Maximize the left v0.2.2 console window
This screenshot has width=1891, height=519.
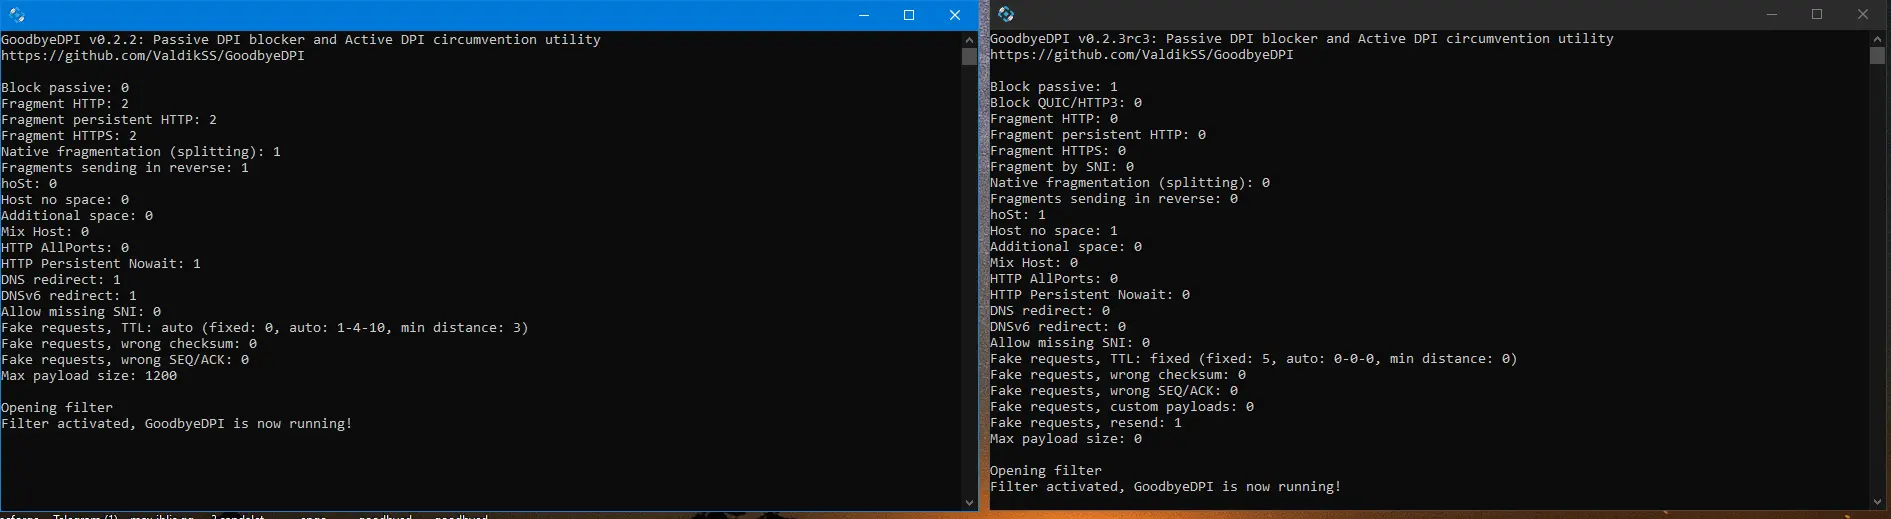[x=909, y=15]
